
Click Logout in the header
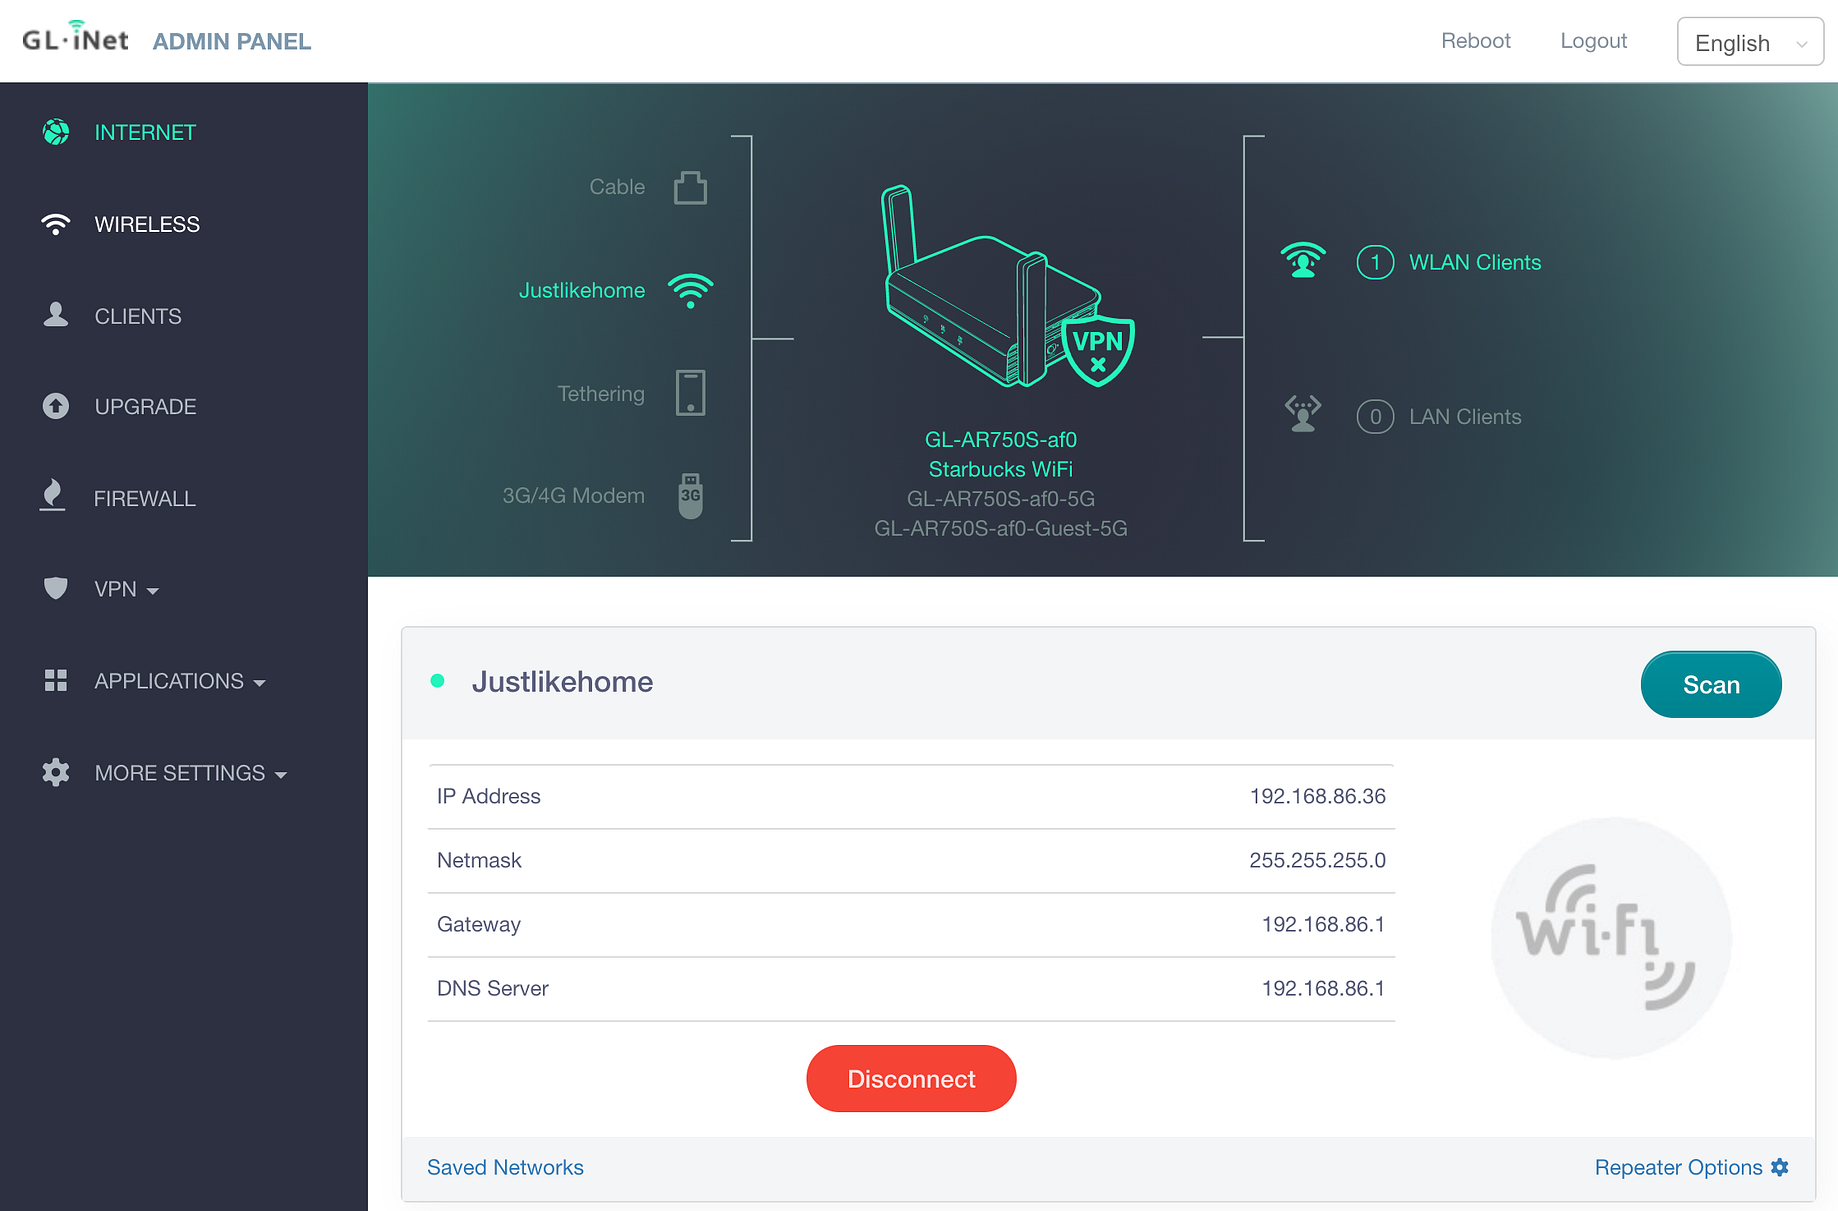[x=1594, y=41]
